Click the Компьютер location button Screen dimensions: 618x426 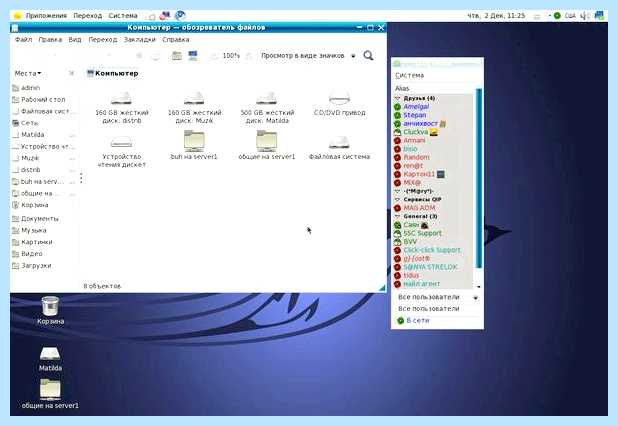click(x=113, y=73)
